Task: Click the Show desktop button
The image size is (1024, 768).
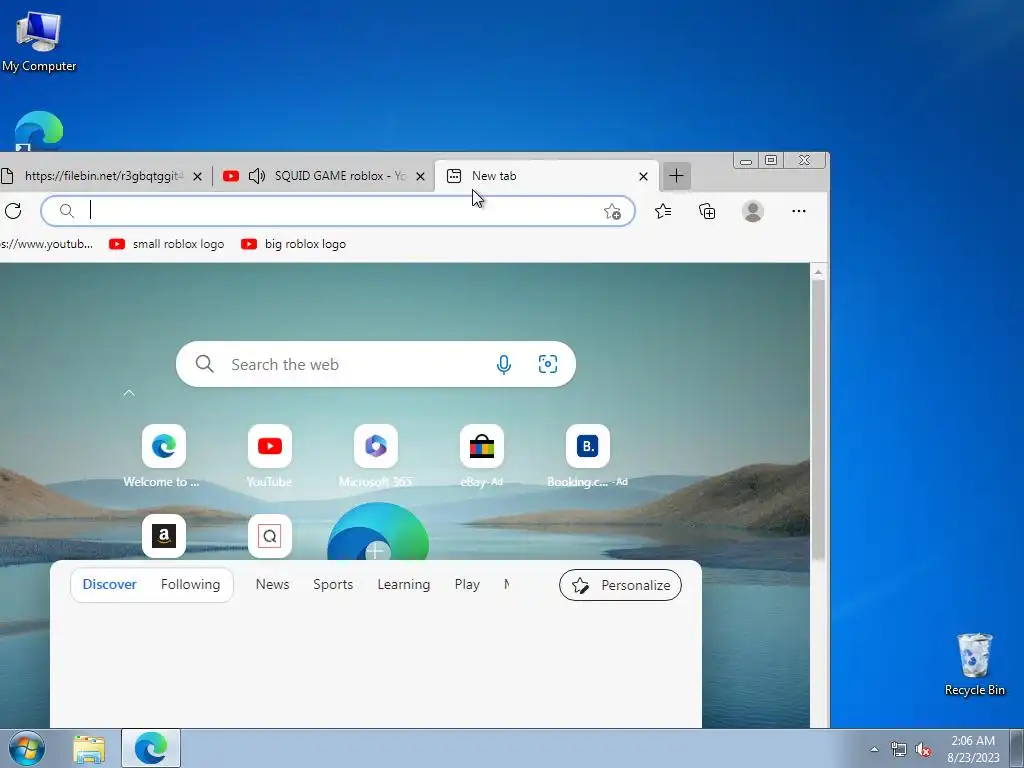Action: 1017,748
